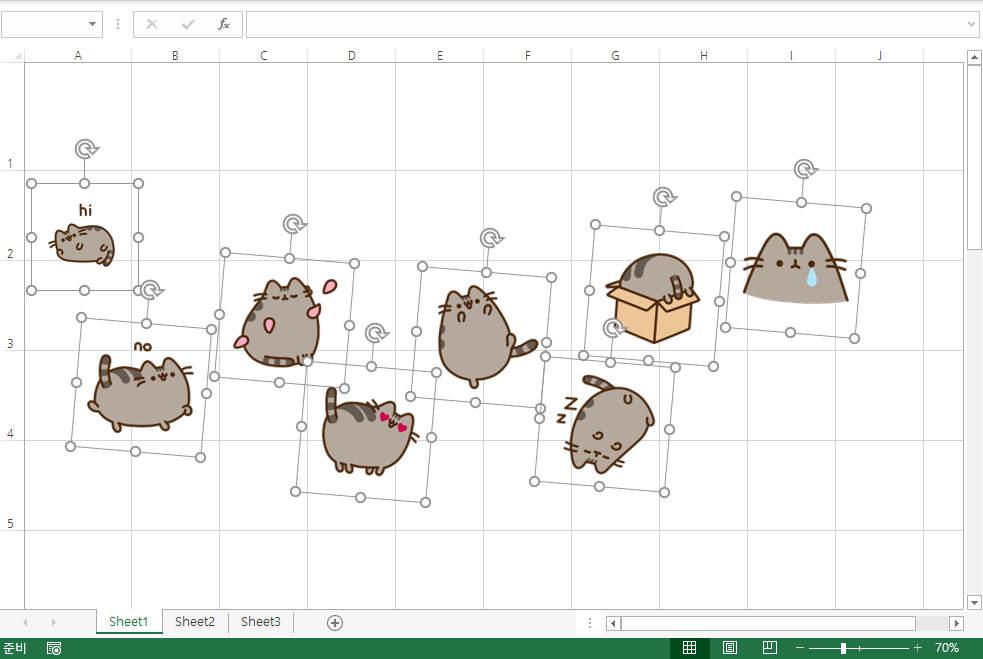This screenshot has width=983, height=659.
Task: Click rotation handle of 'no' cat picture
Action: 150,290
